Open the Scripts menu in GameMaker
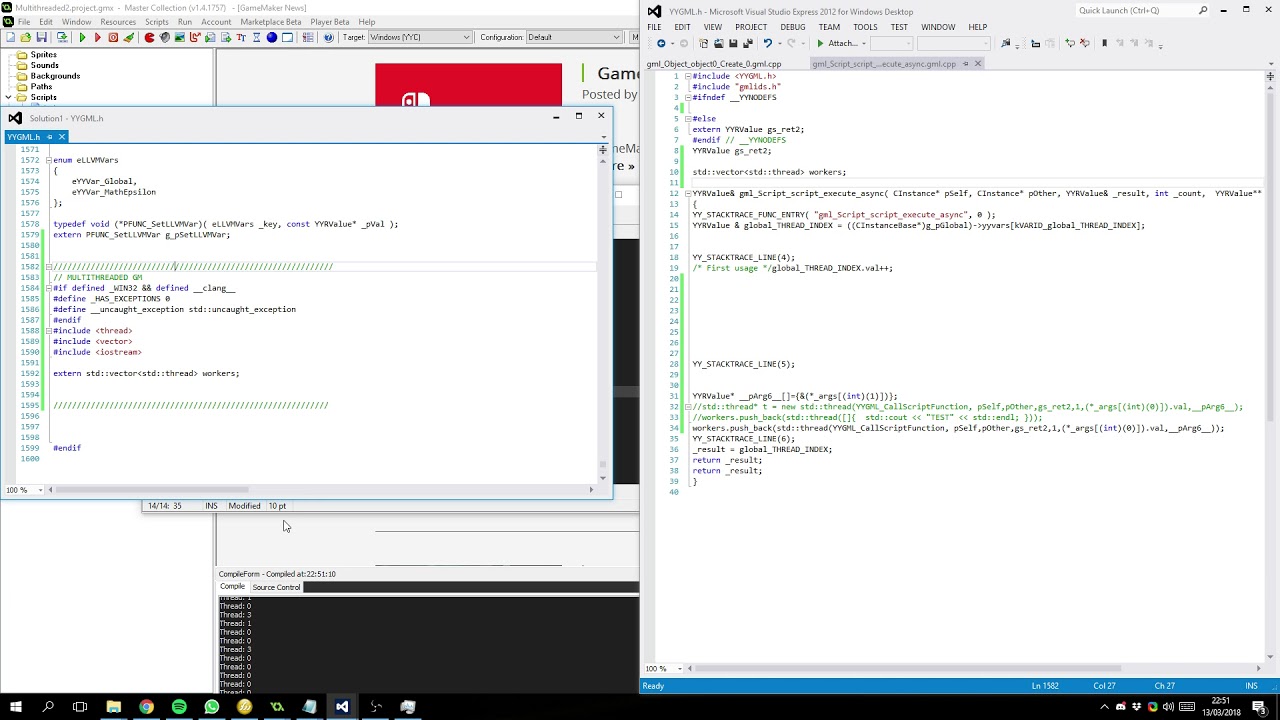 pos(157,22)
